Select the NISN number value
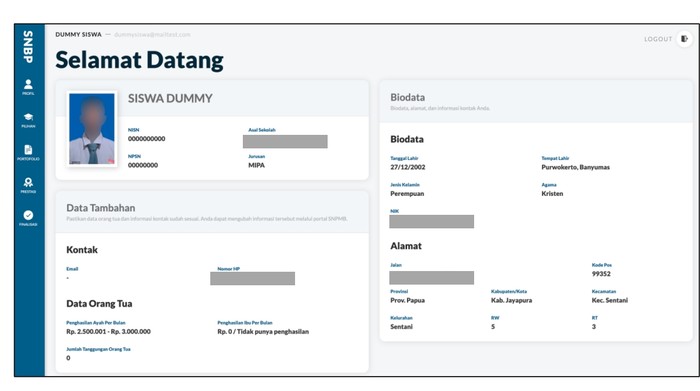 [x=146, y=139]
